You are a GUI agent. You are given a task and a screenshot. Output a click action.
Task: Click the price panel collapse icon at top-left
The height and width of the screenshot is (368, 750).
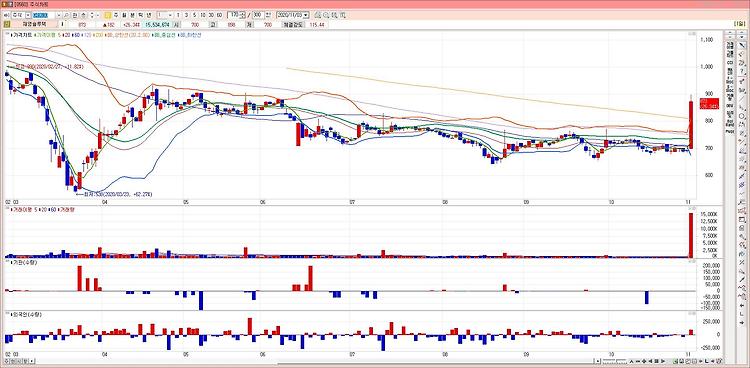pyautogui.click(x=6, y=34)
